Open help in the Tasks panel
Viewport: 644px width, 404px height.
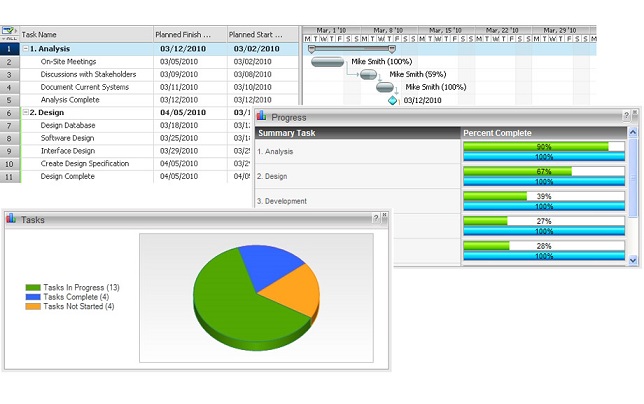coord(376,218)
